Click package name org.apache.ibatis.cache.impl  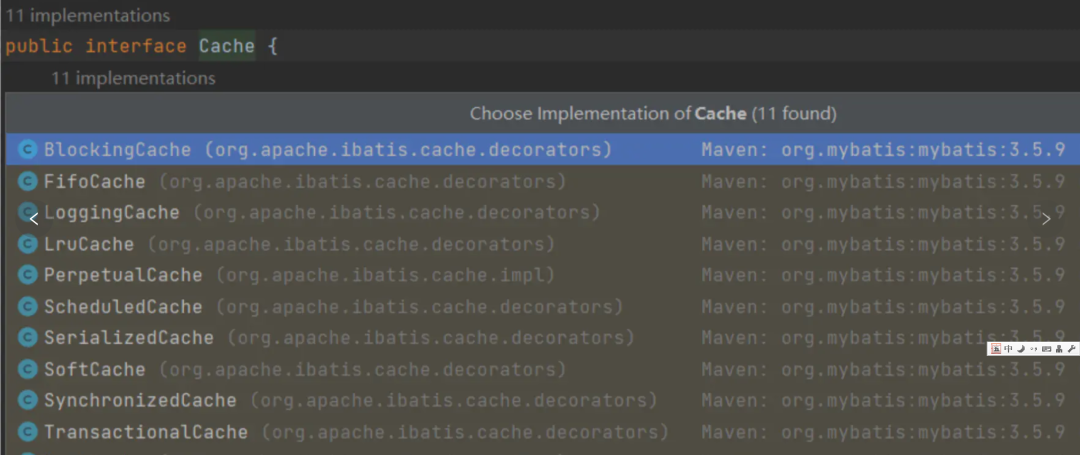[x=386, y=275]
